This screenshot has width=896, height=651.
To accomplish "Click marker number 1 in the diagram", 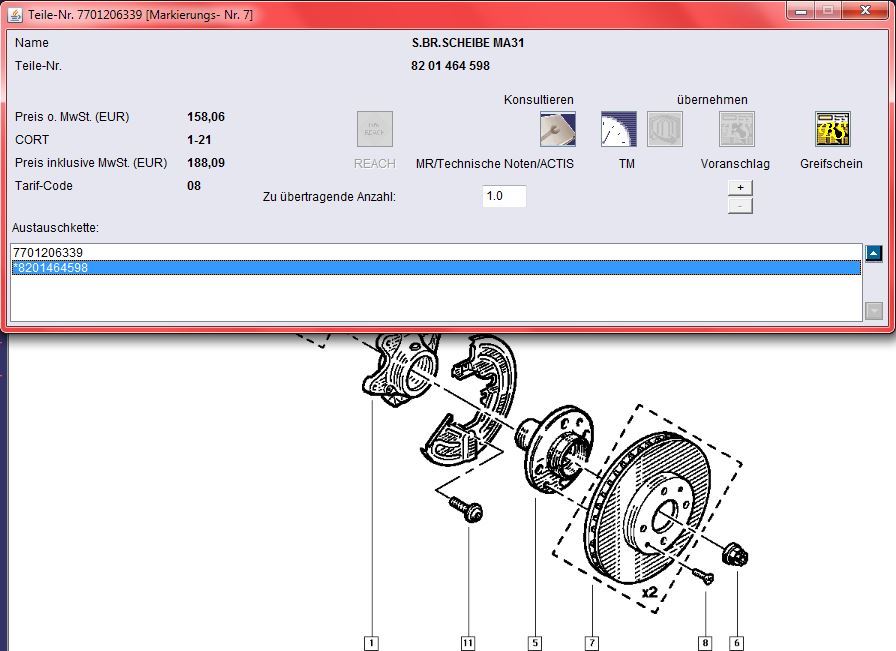I will pos(371,643).
